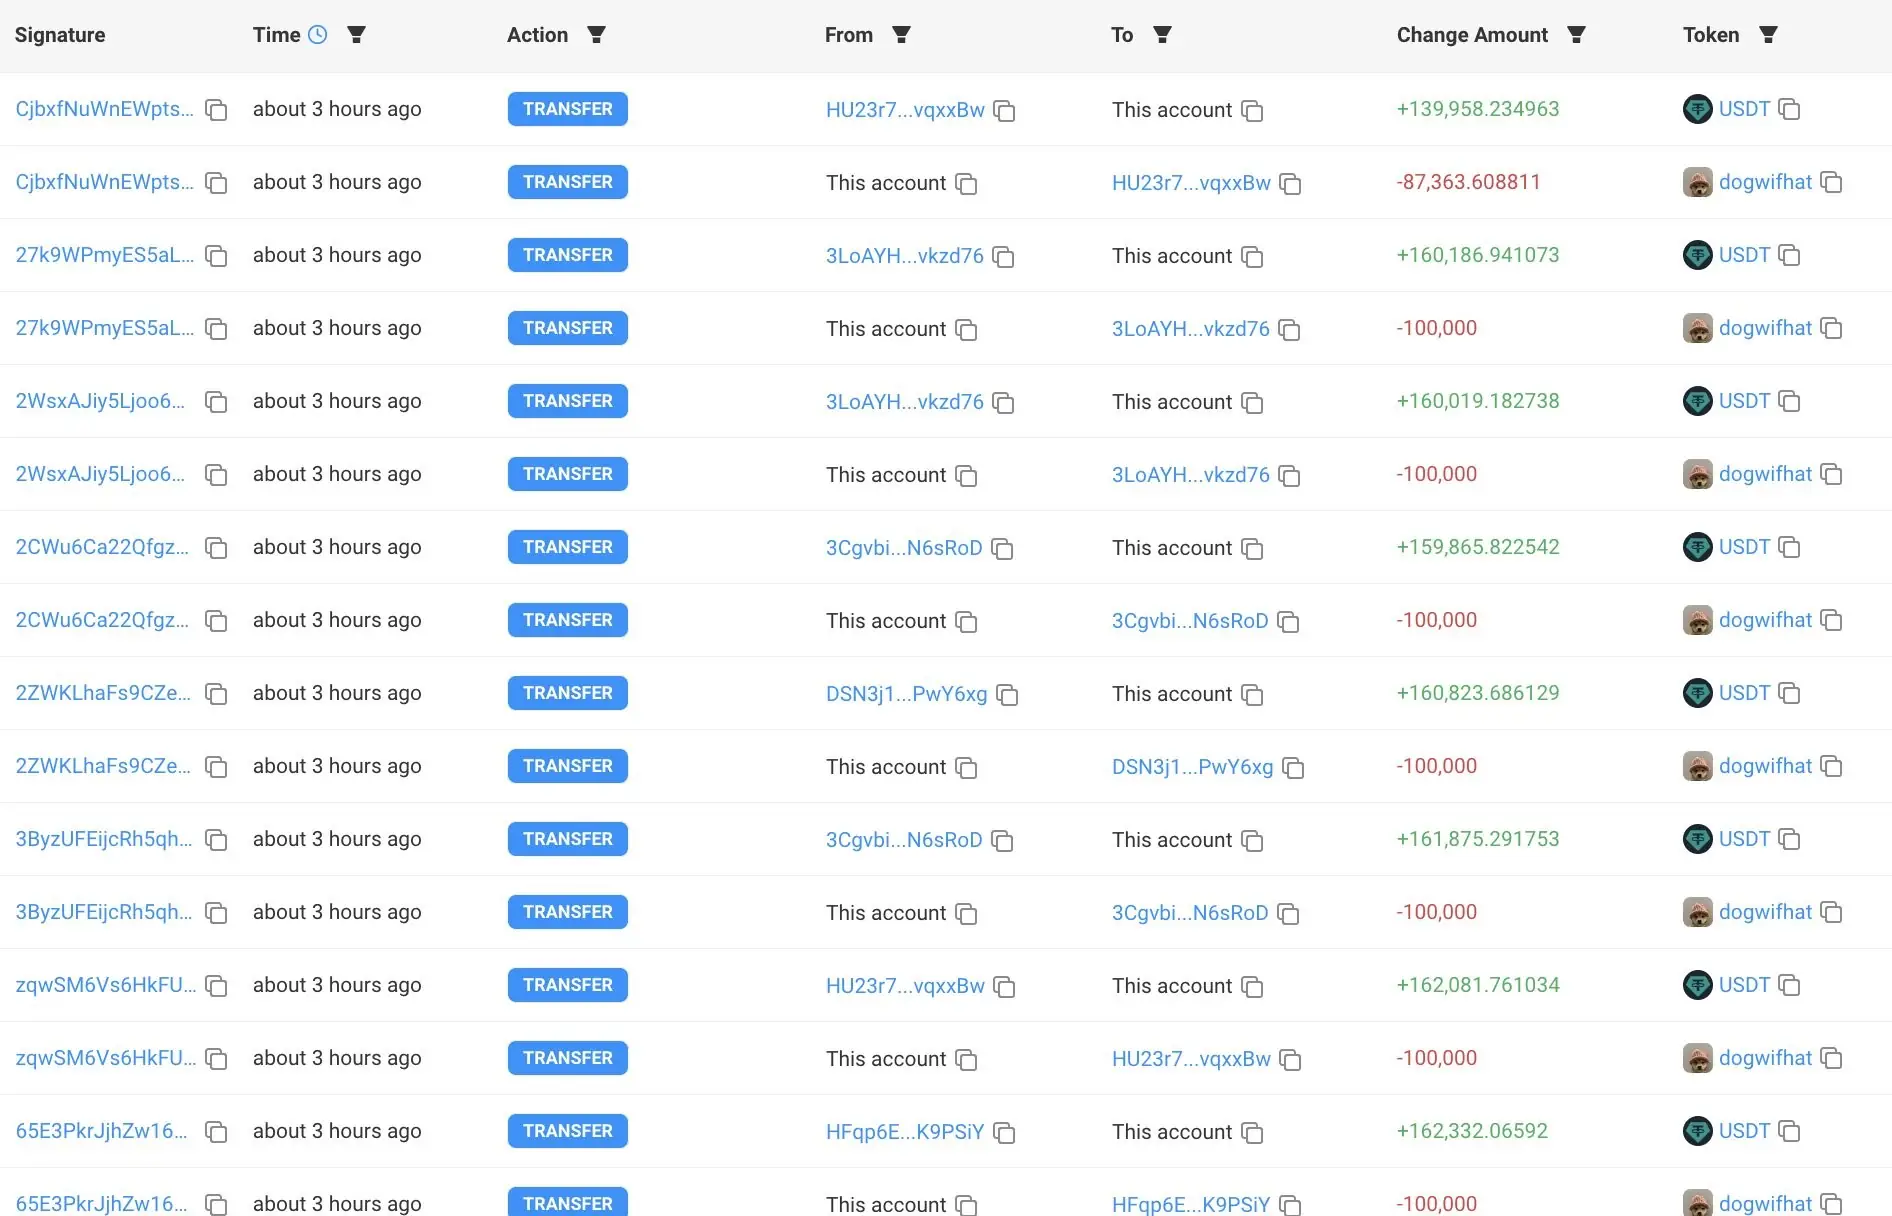Copy dogwifhat token address in -87,363.608811 row

tap(1831, 183)
